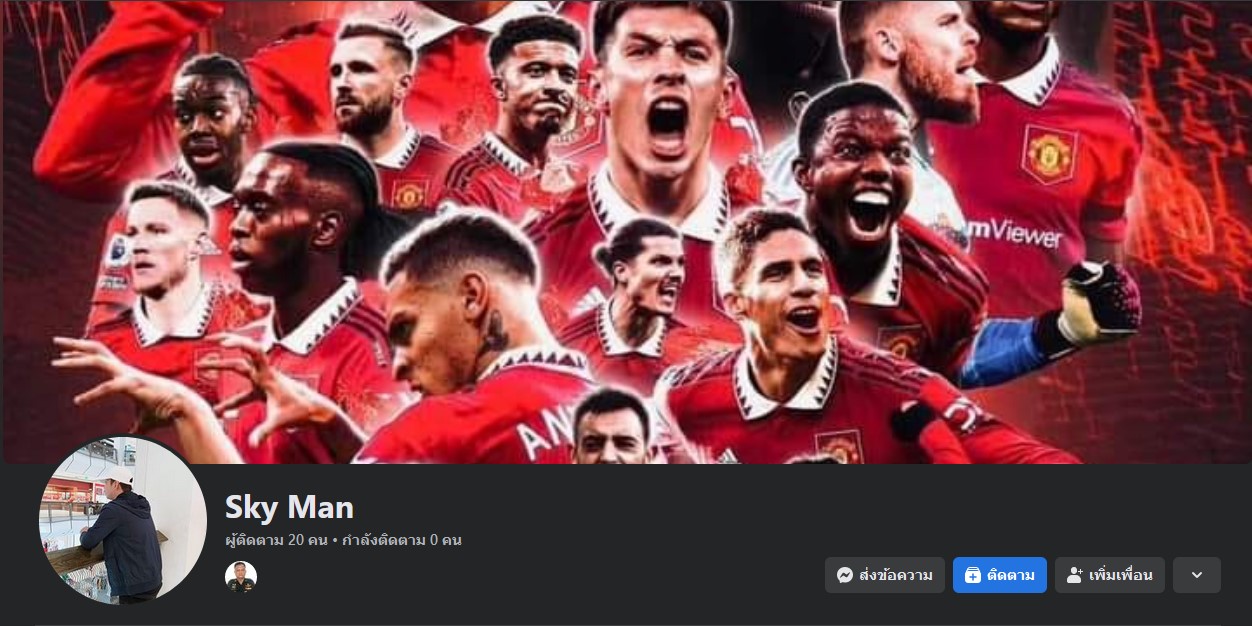
Task: Click the Sky Man profile name
Action: click(x=289, y=507)
